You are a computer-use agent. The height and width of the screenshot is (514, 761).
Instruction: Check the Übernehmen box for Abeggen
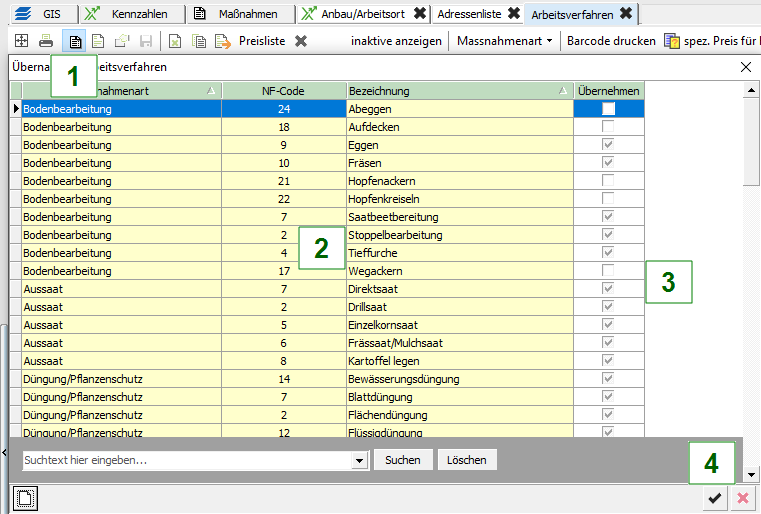pyautogui.click(x=608, y=109)
